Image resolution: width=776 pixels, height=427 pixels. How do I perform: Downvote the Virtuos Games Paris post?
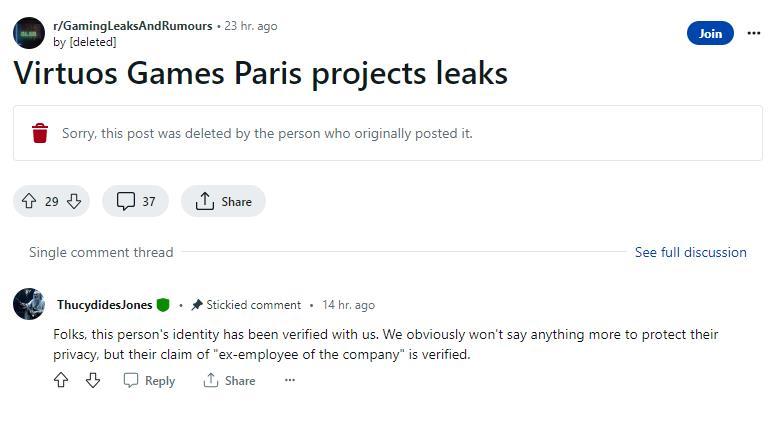[74, 201]
